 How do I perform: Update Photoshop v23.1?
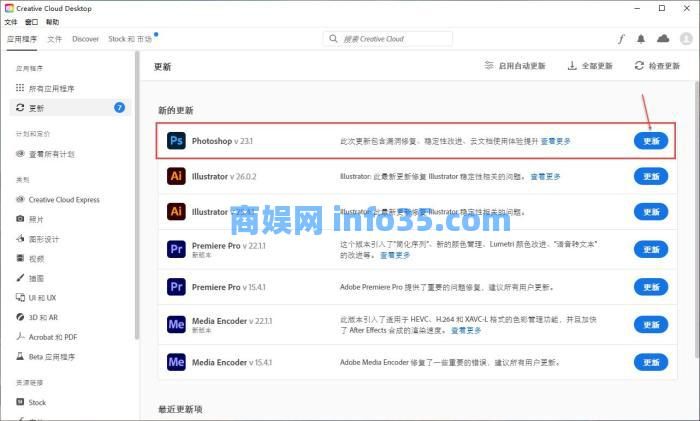click(651, 141)
